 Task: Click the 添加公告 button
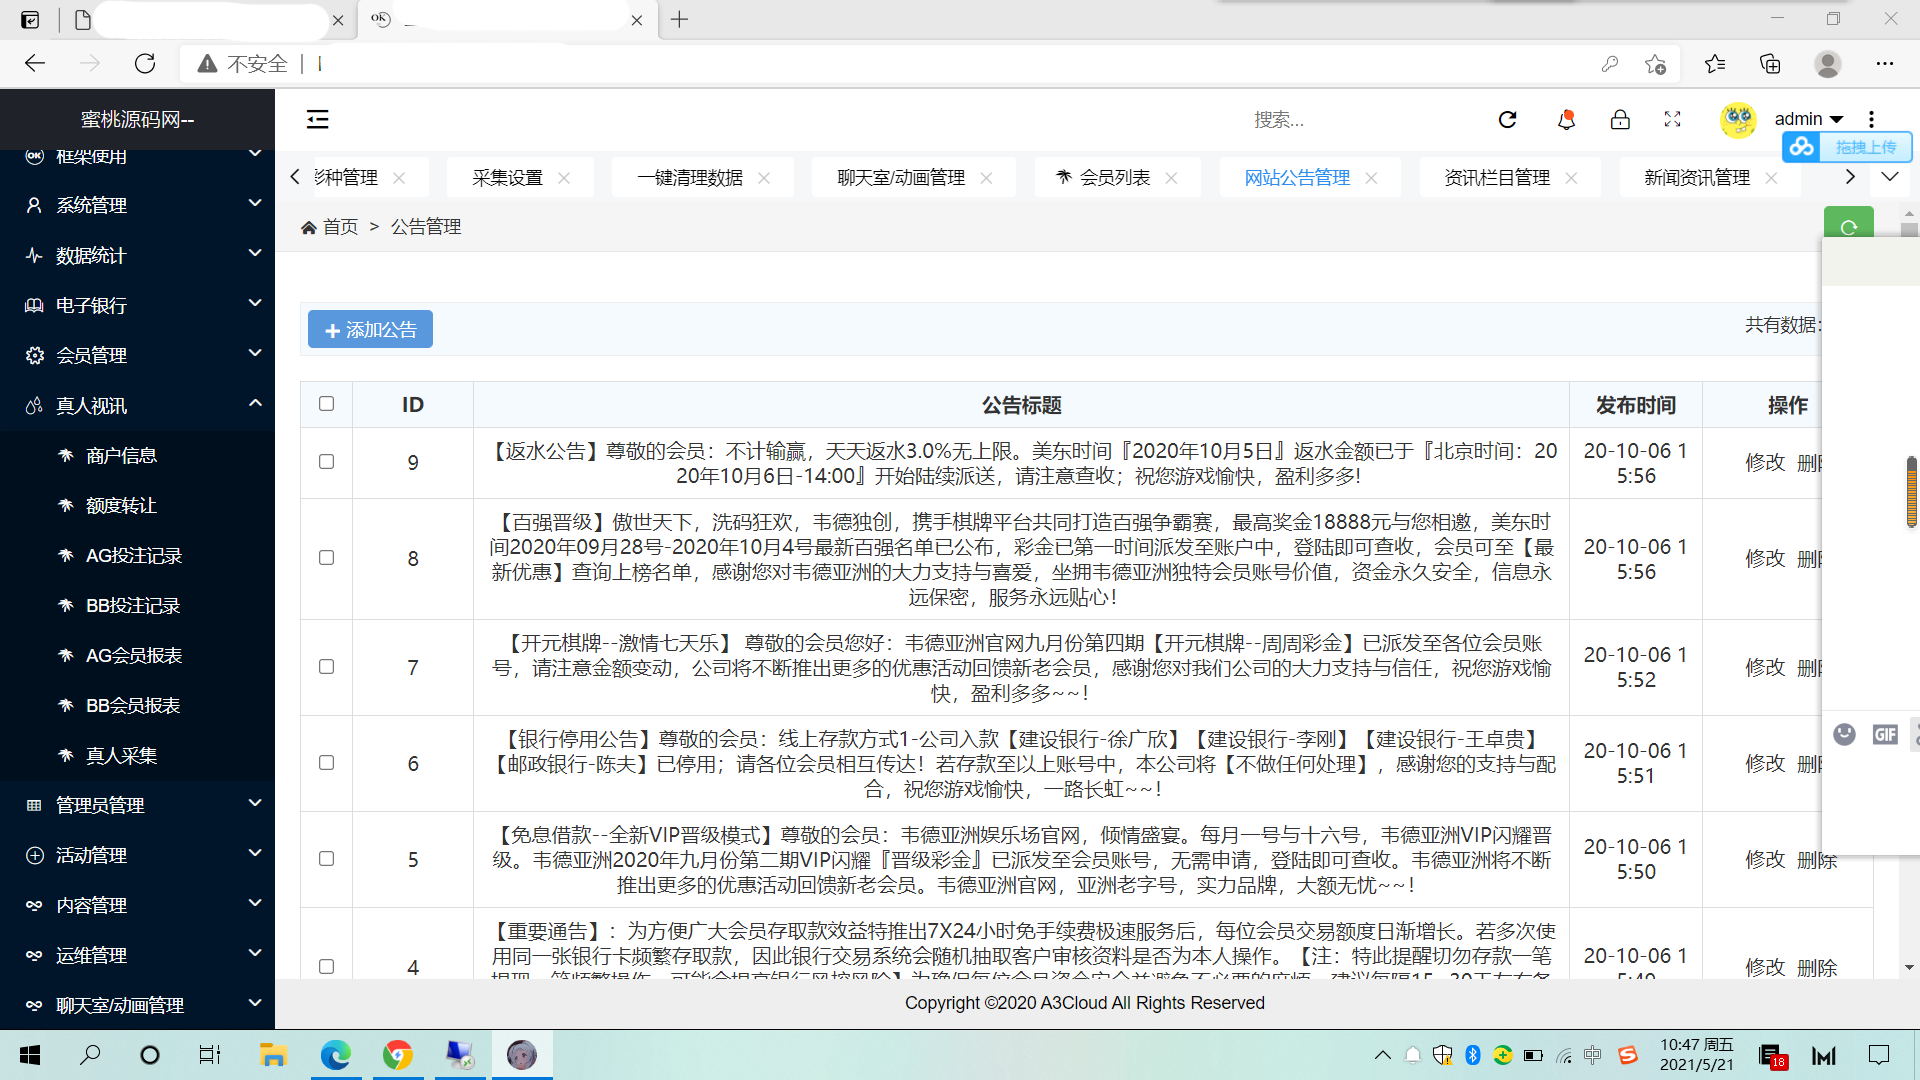370,330
